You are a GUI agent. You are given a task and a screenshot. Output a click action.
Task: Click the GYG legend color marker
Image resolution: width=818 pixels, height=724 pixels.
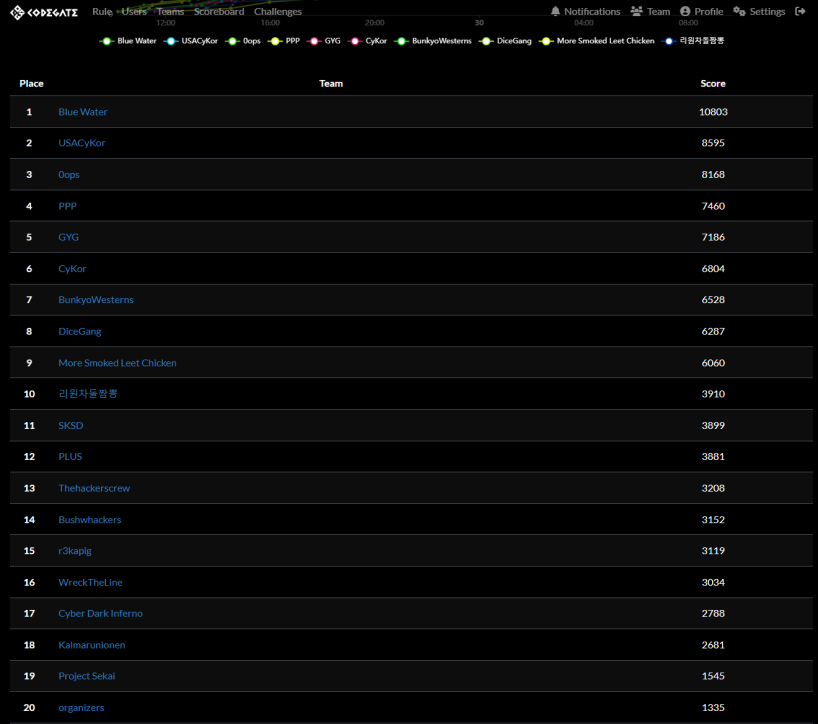point(314,41)
